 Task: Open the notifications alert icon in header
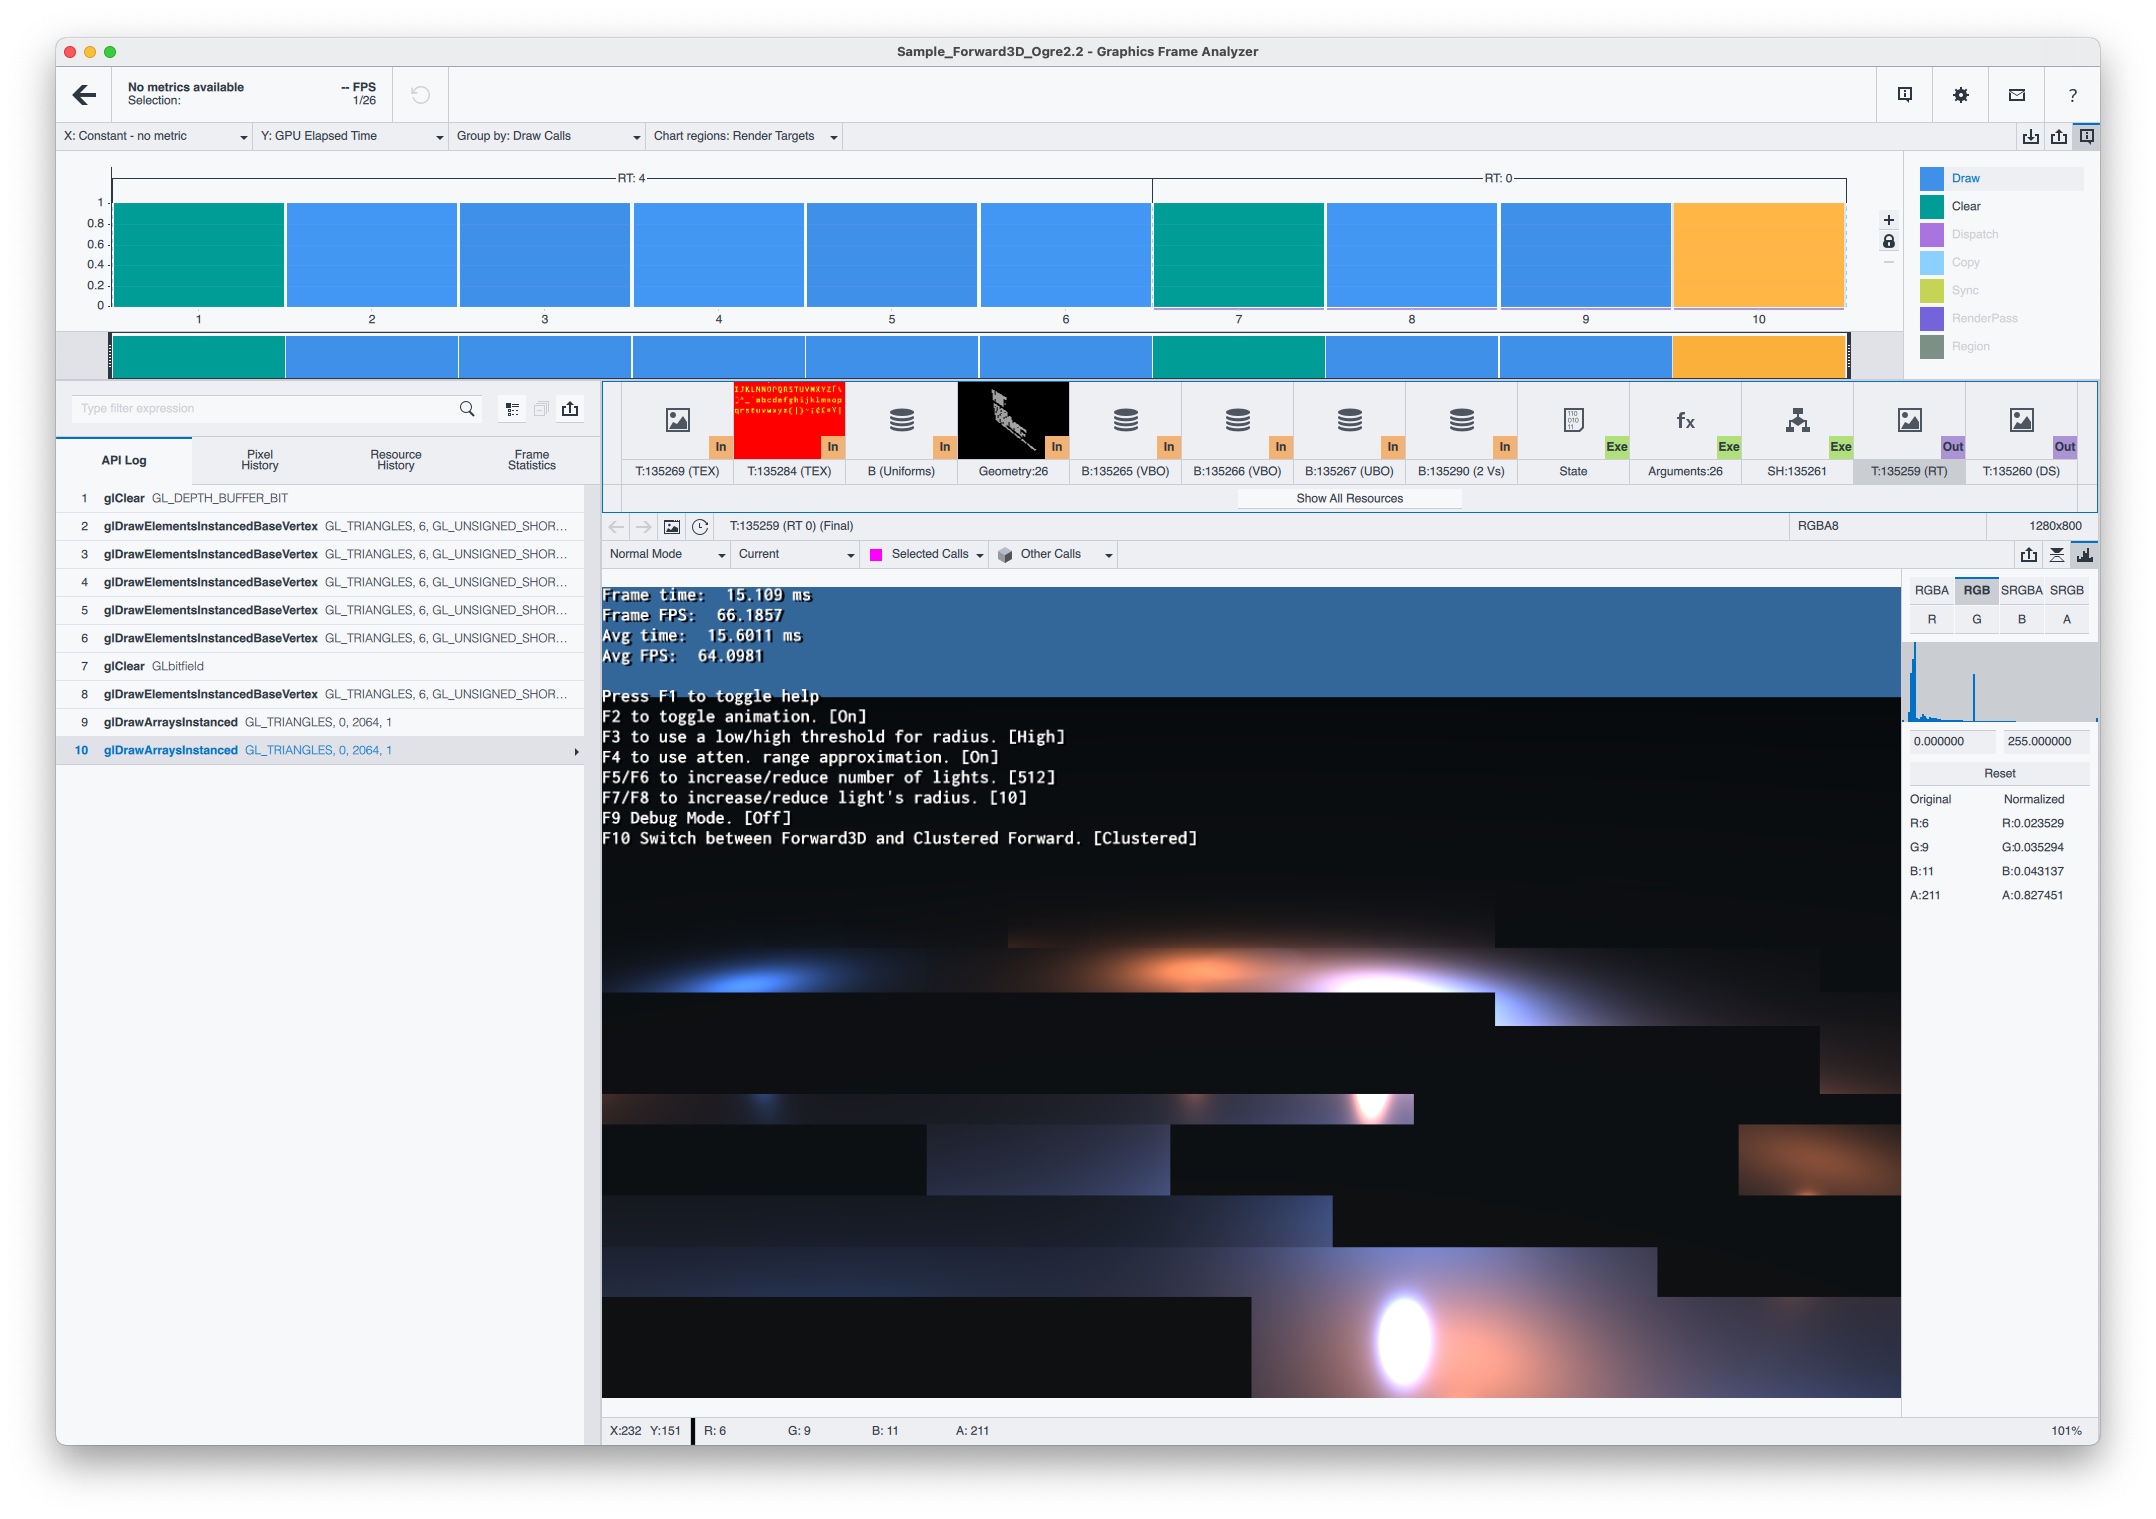coord(1905,95)
